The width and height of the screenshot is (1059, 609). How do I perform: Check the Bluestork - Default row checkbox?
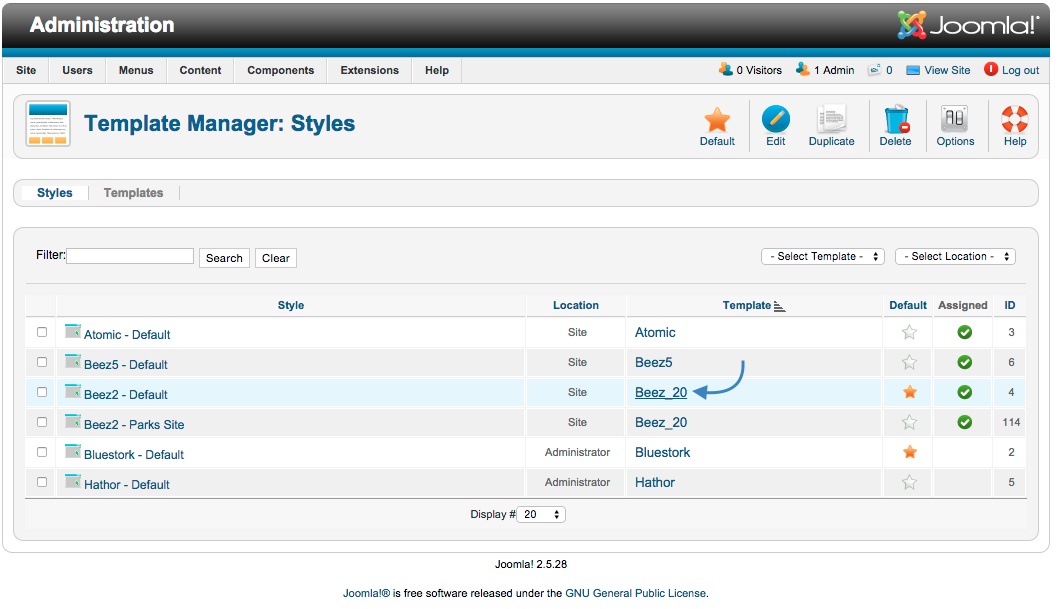(42, 452)
